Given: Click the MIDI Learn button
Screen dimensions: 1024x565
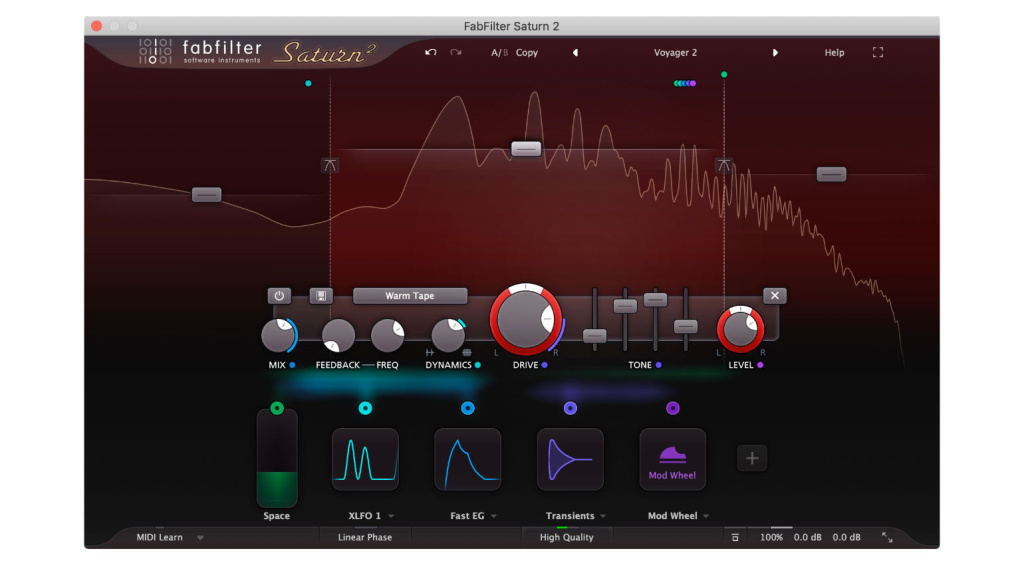Looking at the screenshot, I should point(159,538).
